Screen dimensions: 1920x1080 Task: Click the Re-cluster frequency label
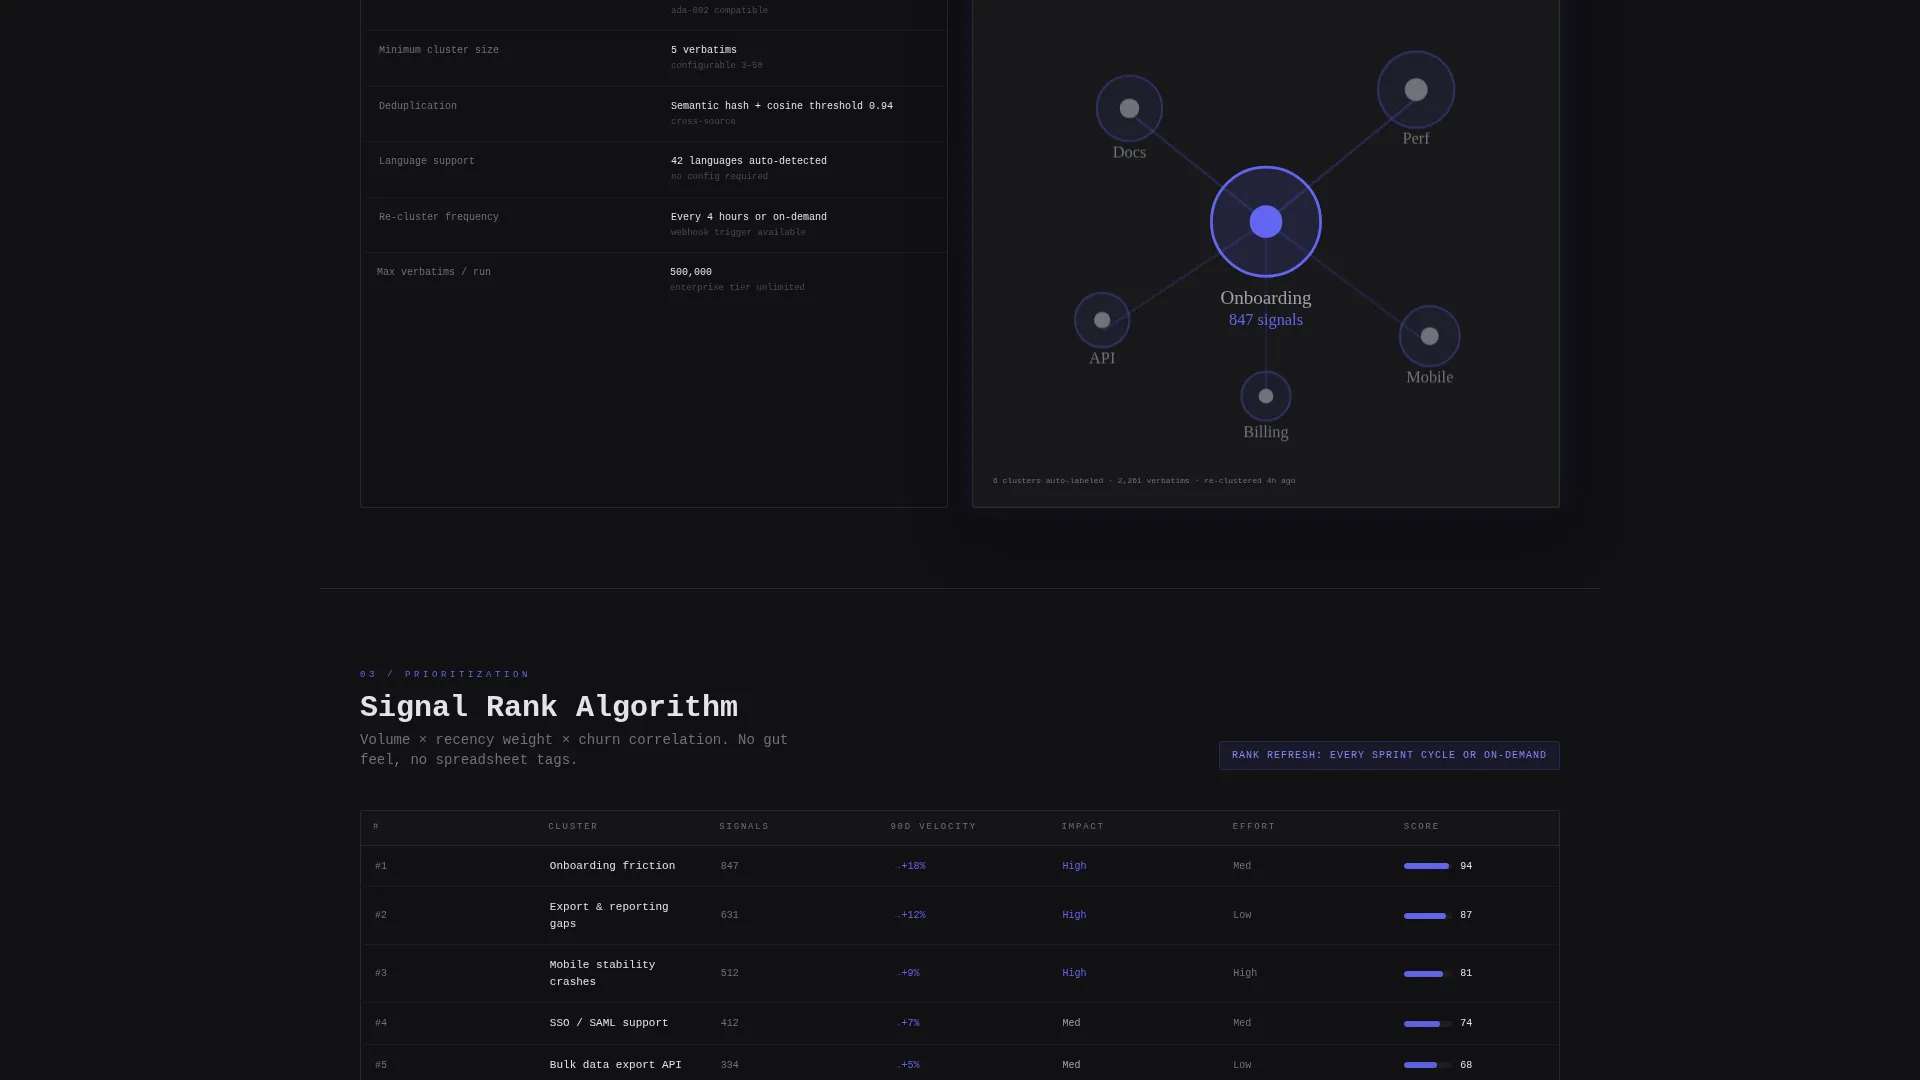[438, 217]
